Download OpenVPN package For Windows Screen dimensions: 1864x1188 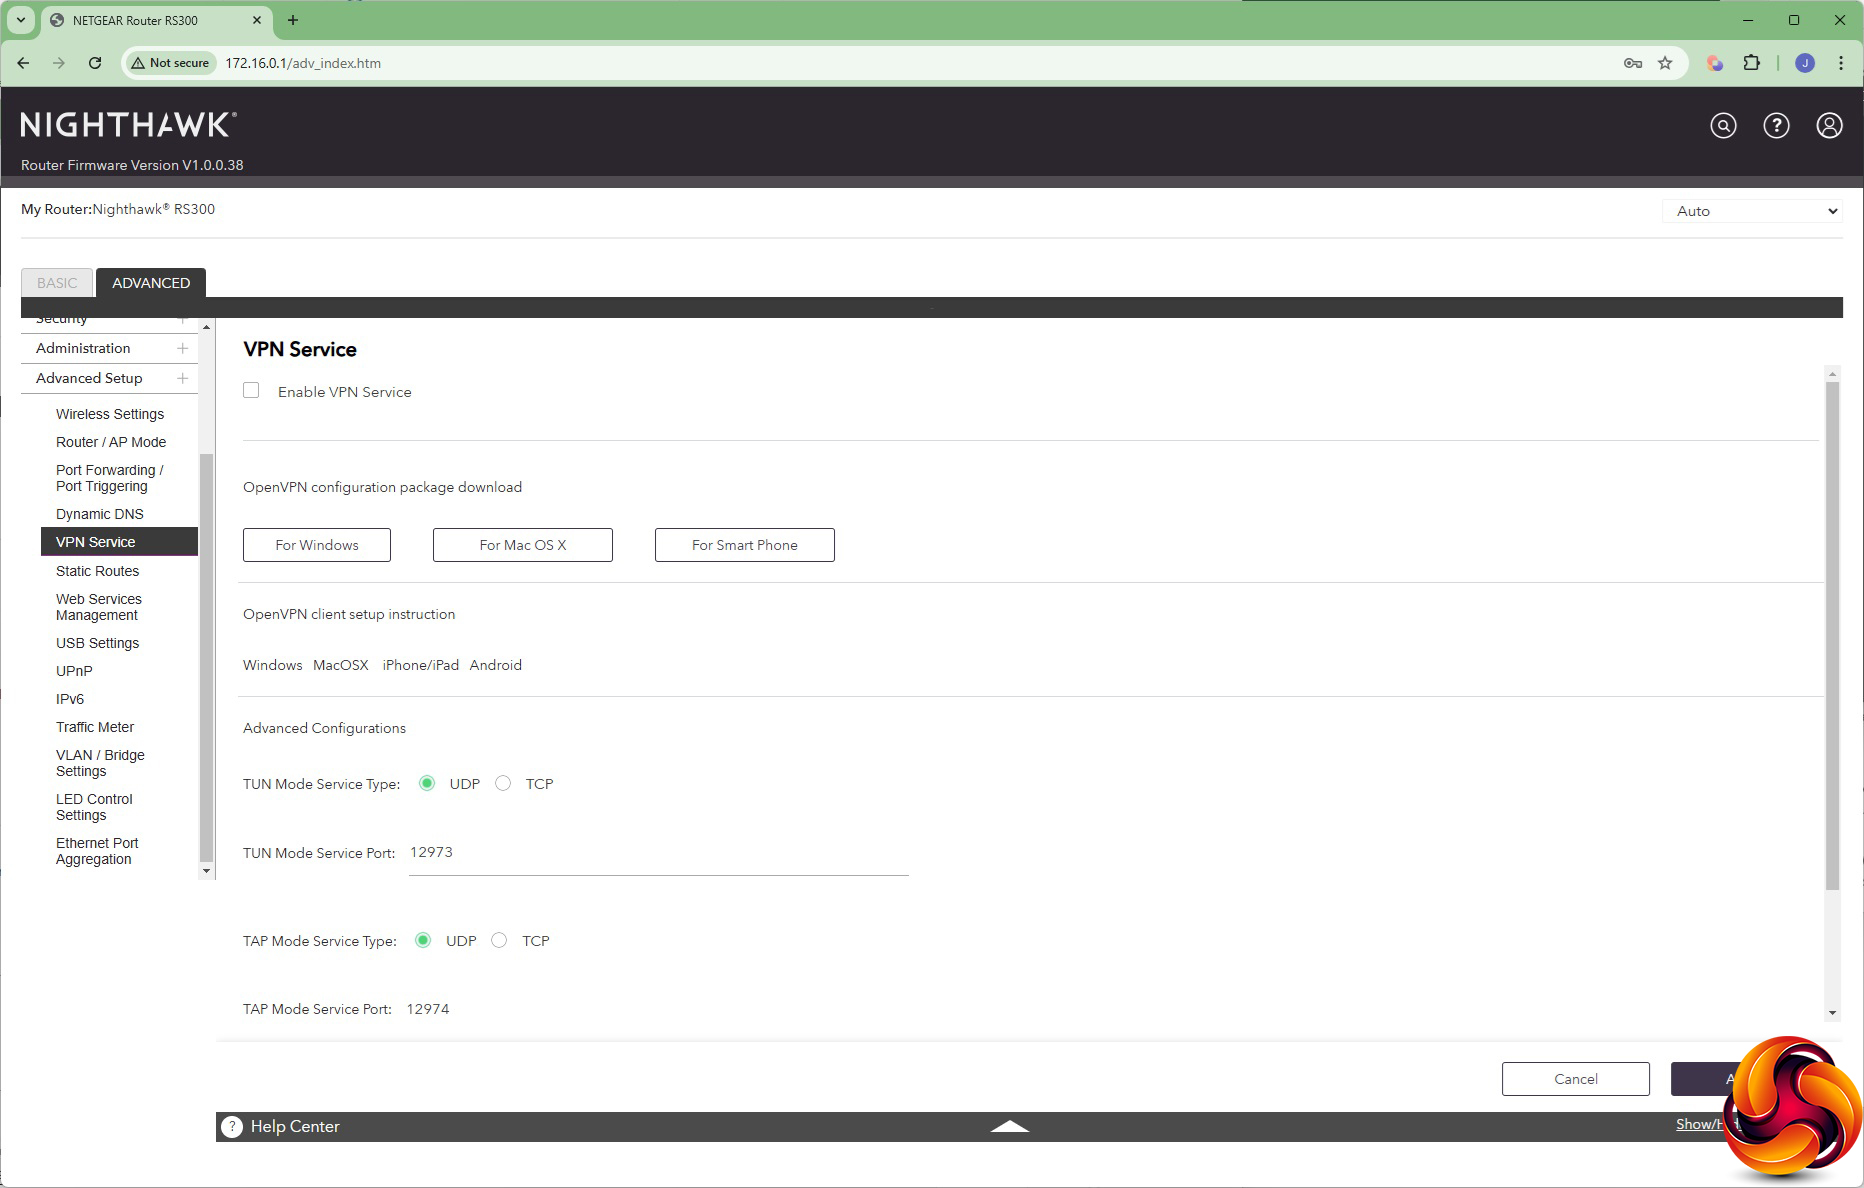317,545
